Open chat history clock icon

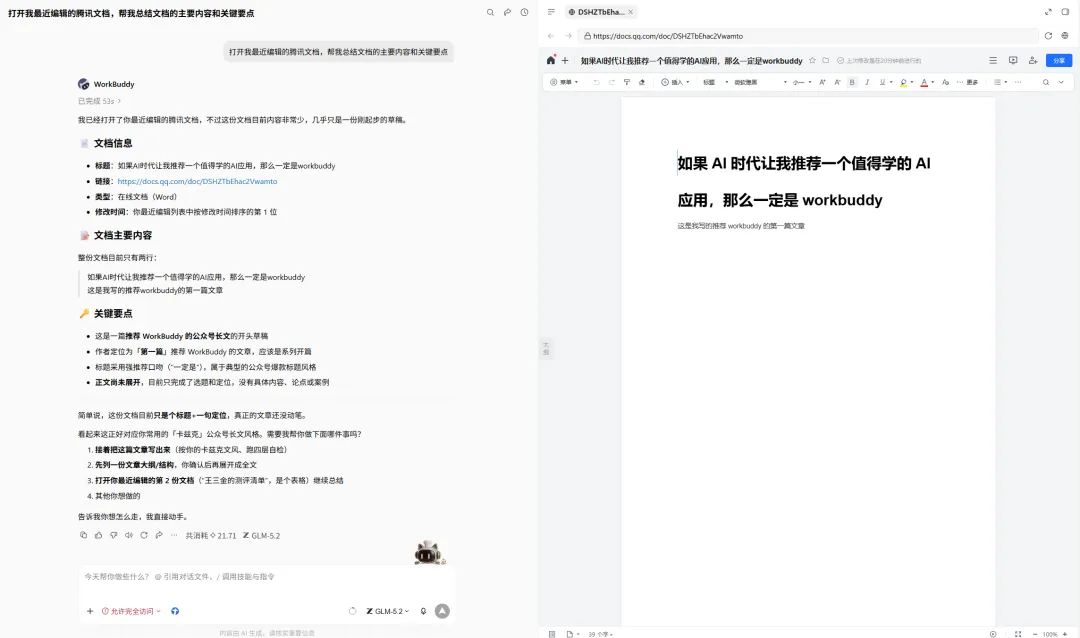click(x=524, y=12)
